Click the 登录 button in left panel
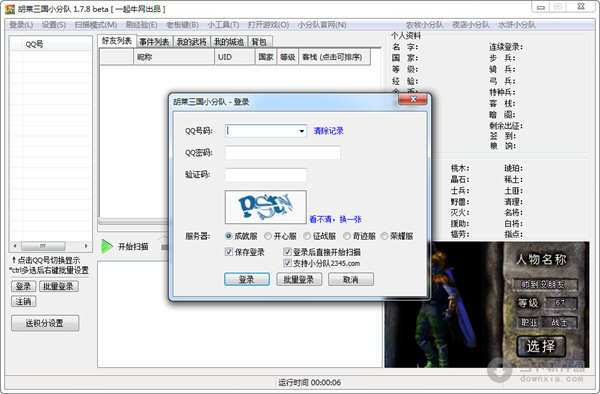This screenshot has width=600, height=394. click(23, 286)
